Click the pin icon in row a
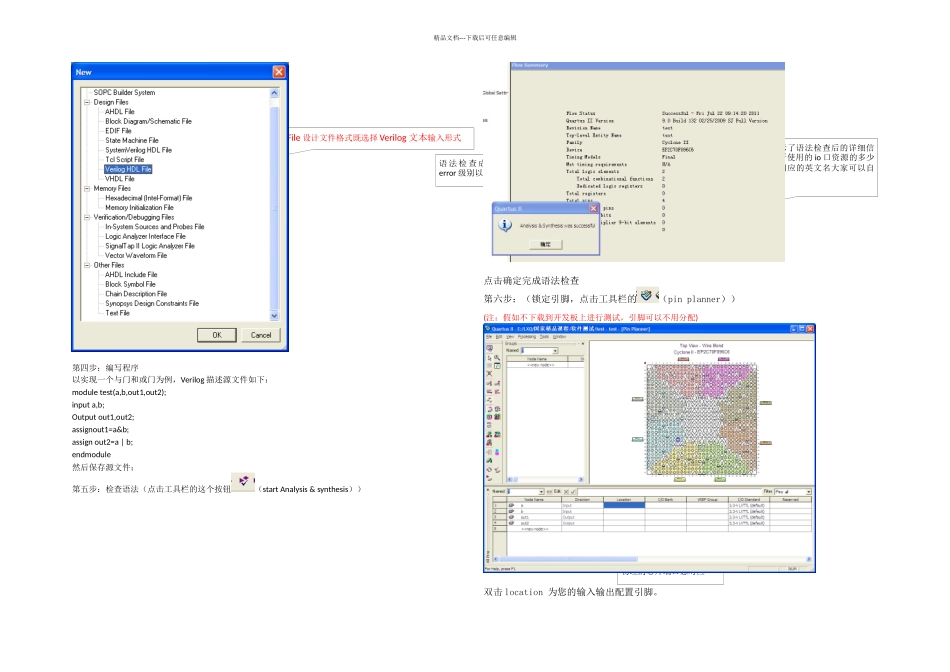Image resolution: width=950 pixels, height=672 pixels. tap(511, 505)
